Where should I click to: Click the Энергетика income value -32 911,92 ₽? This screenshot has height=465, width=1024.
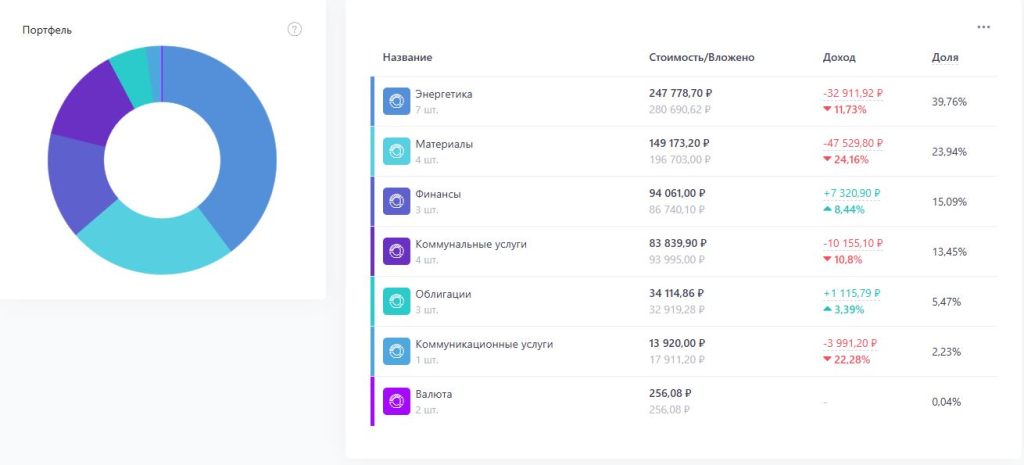852,93
